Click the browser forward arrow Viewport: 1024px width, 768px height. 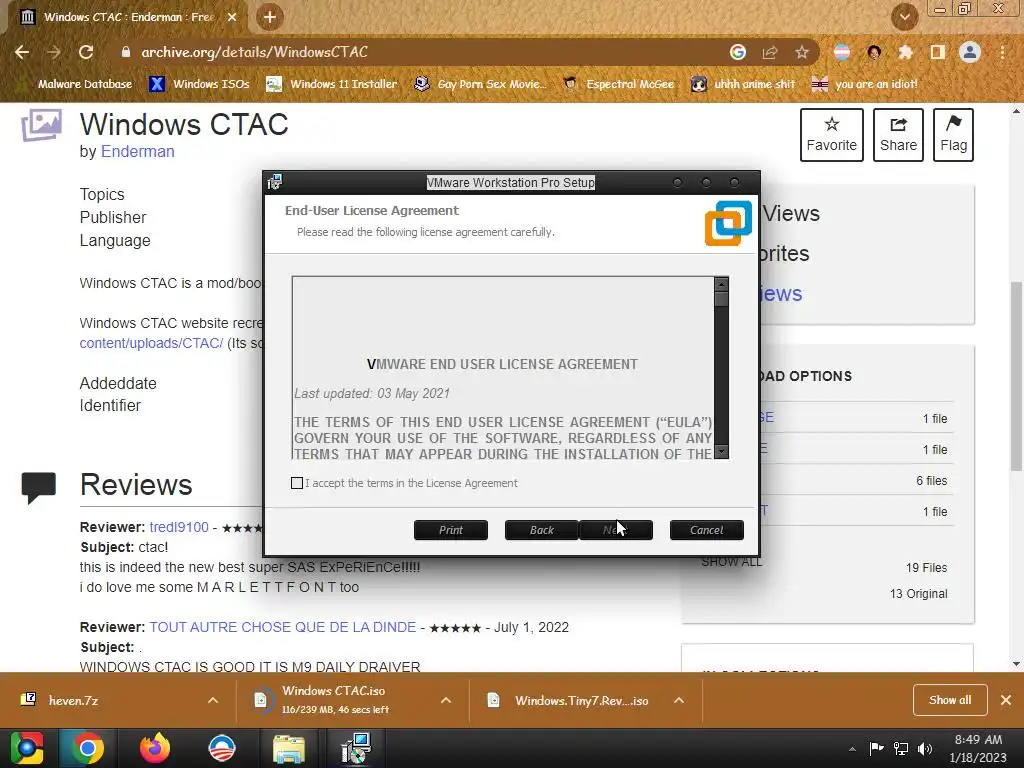pos(54,52)
